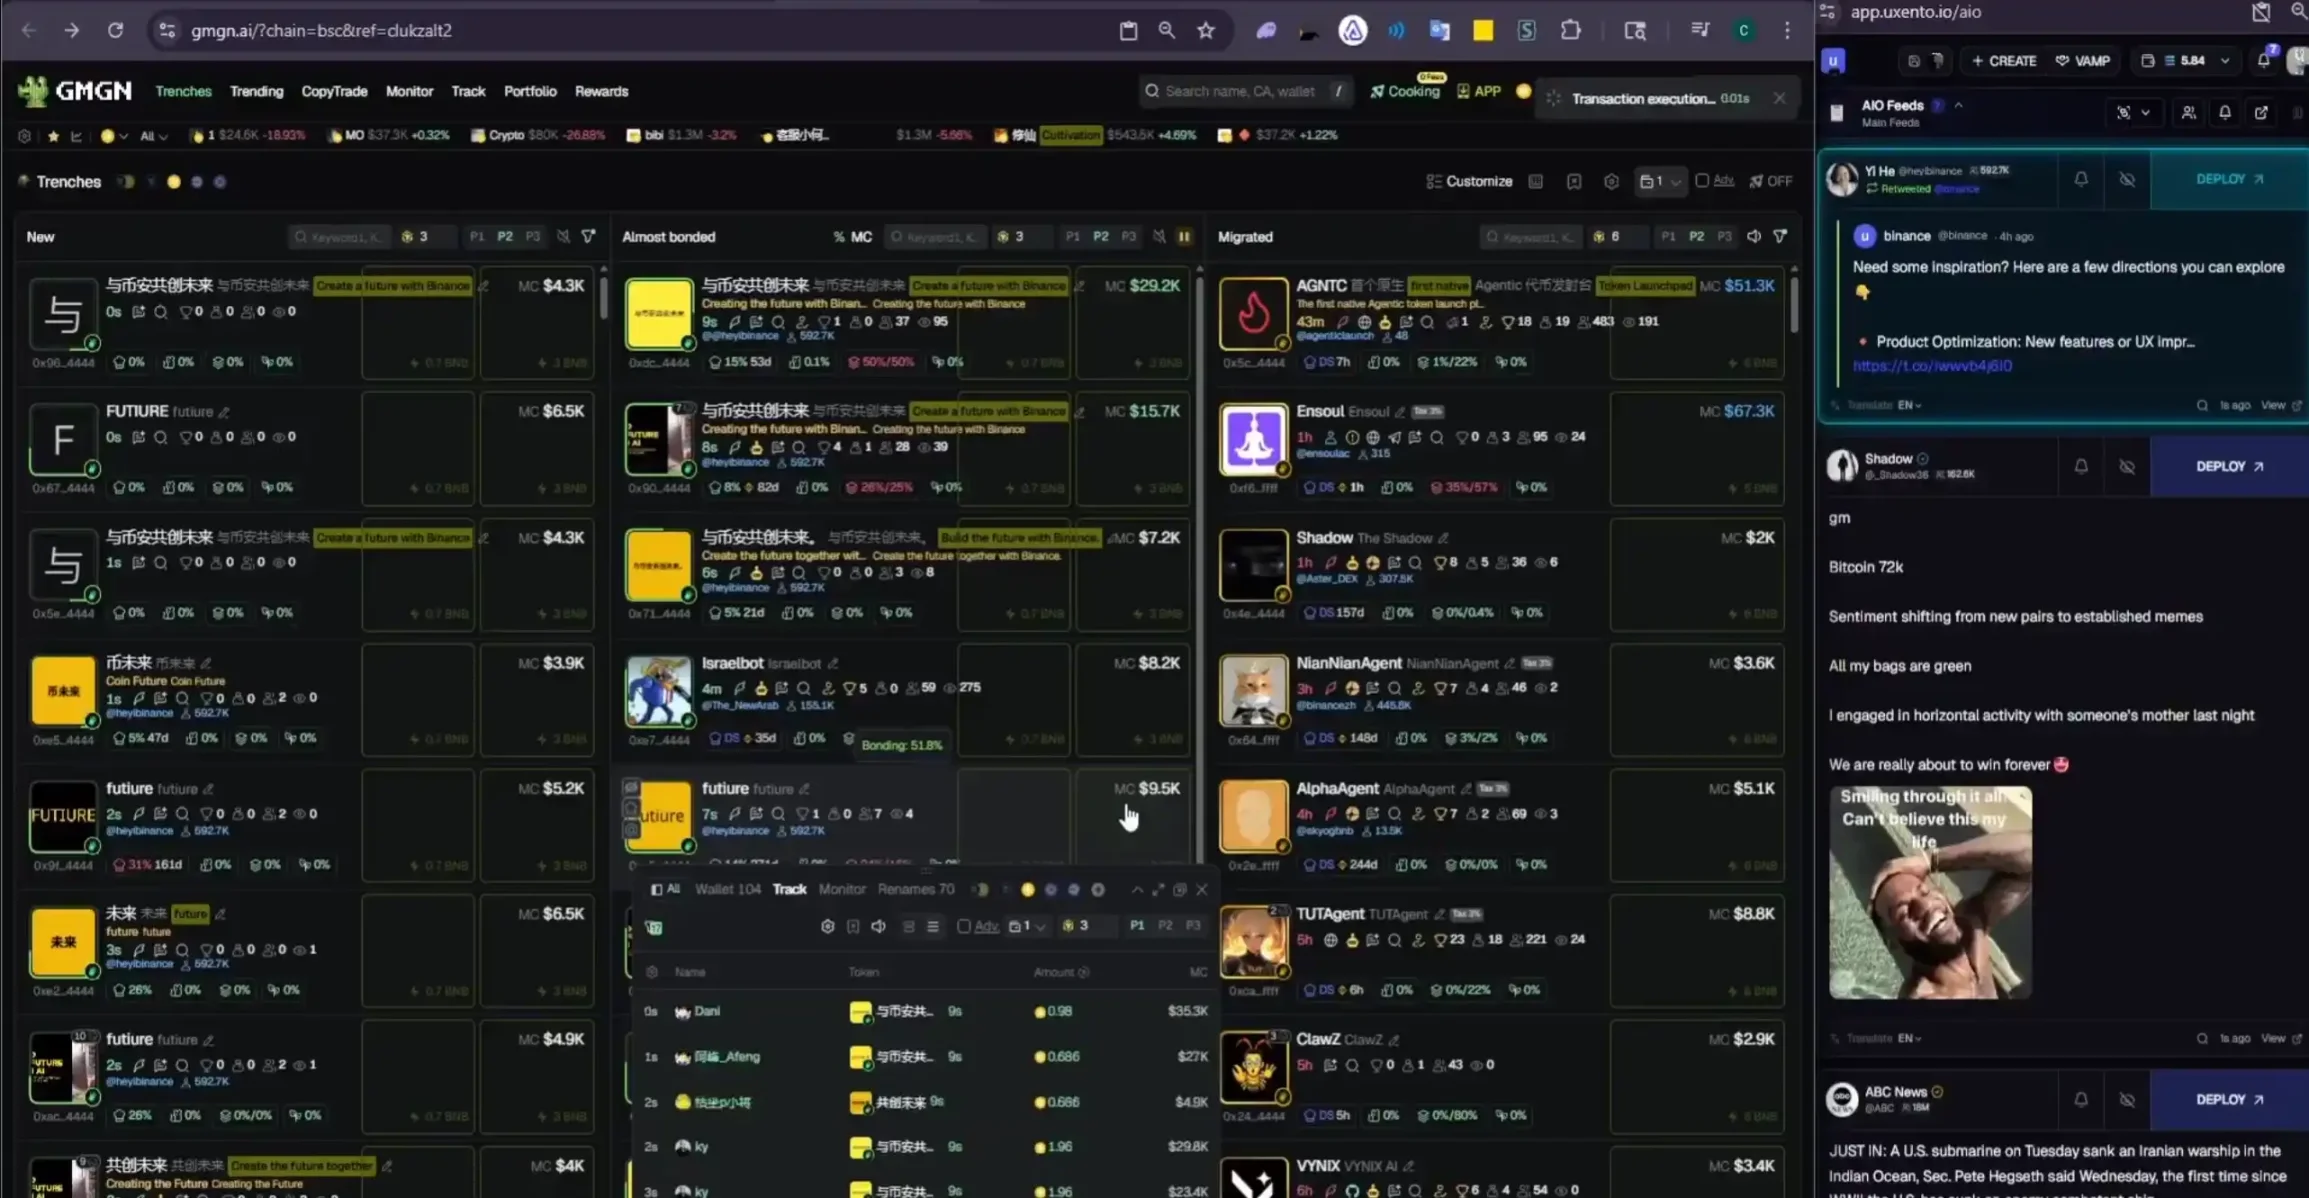
Task: Expand the Translate EN language dropdown
Action: click(1909, 405)
